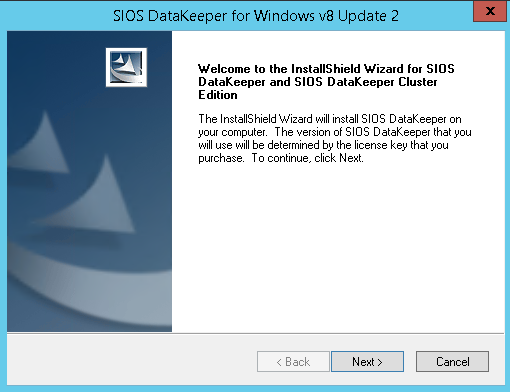
Task: Click the SIOS DataKeeper for Windows title
Action: [x=256, y=16]
